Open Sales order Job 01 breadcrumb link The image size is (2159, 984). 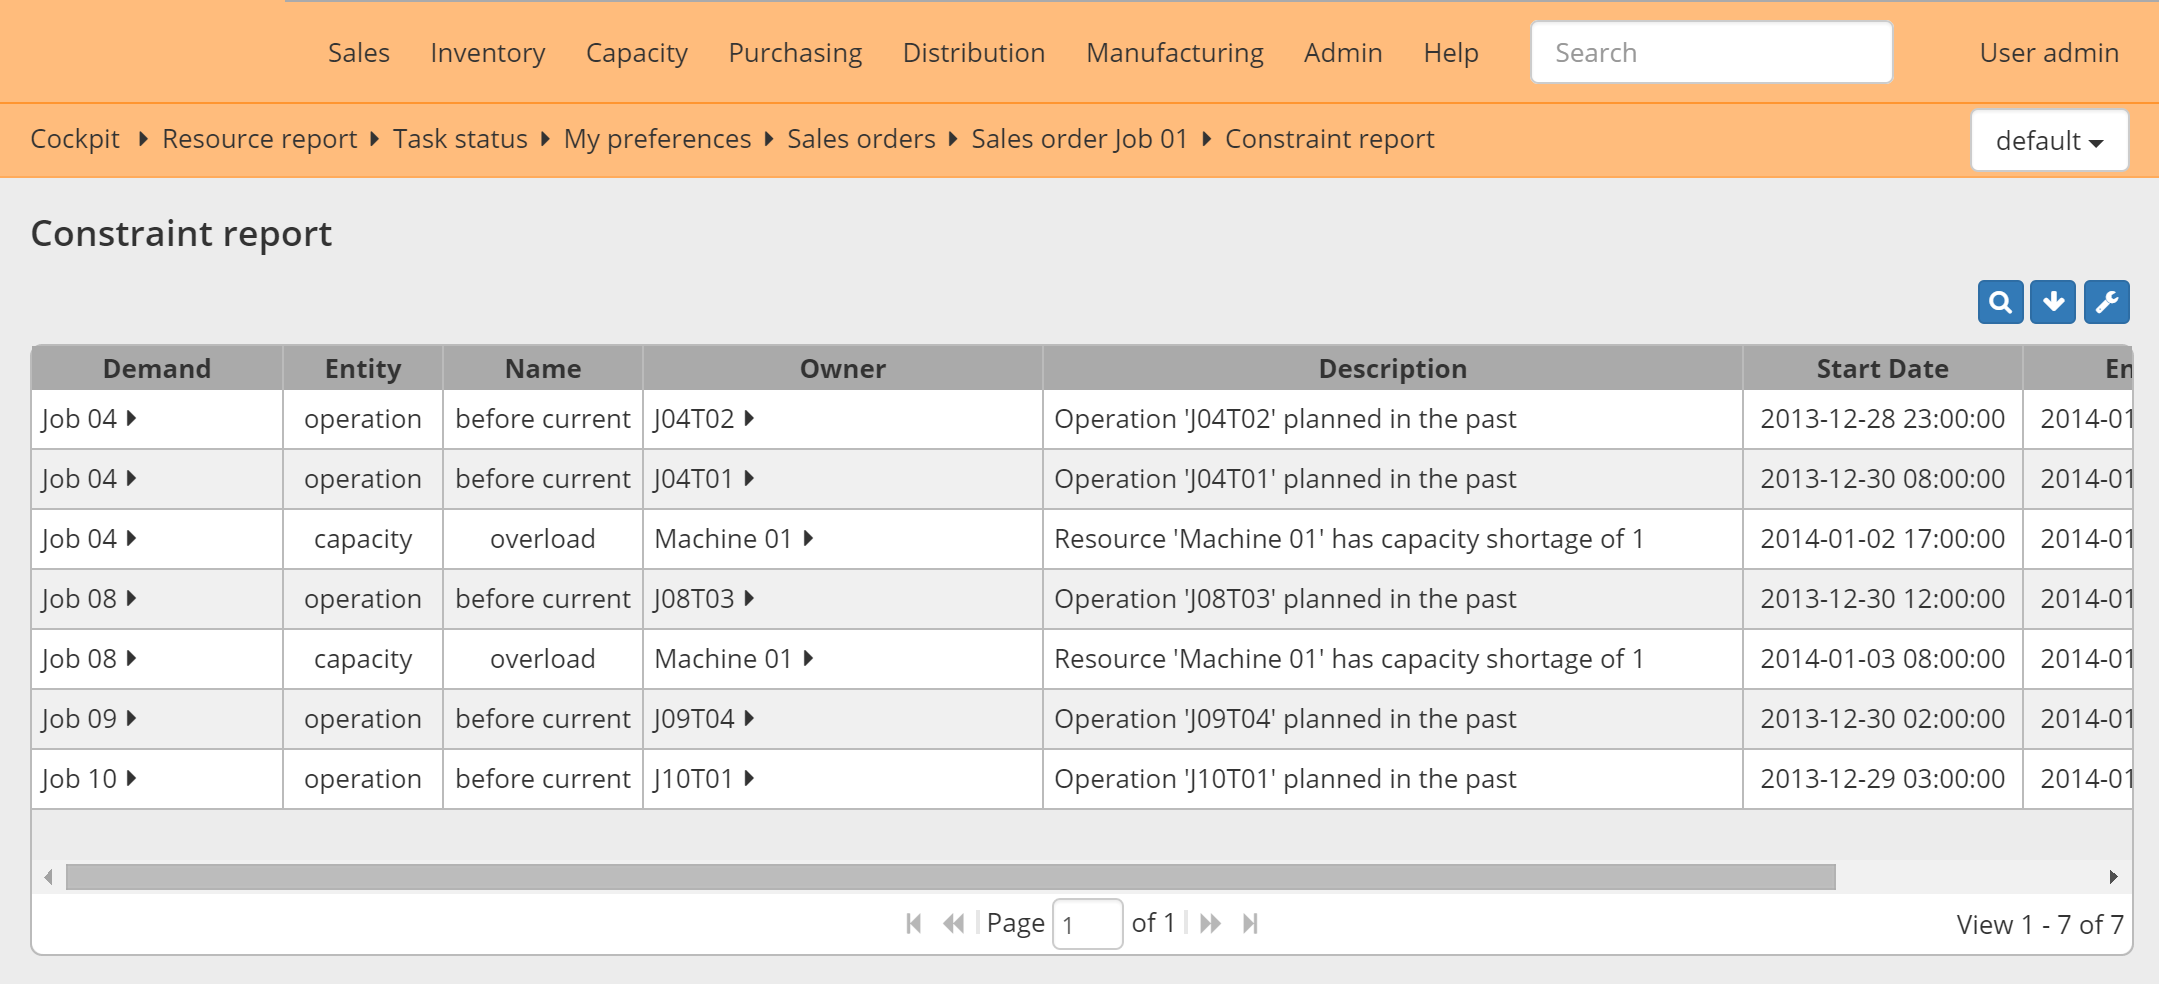(1079, 139)
